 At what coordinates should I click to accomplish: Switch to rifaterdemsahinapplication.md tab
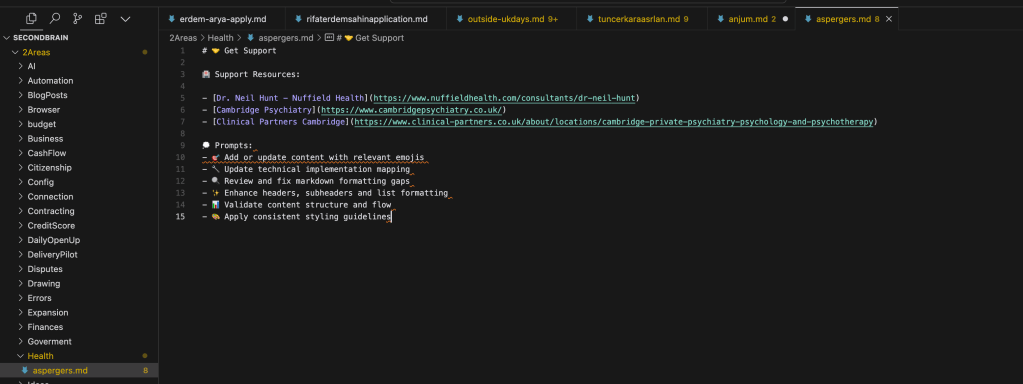pos(367,19)
